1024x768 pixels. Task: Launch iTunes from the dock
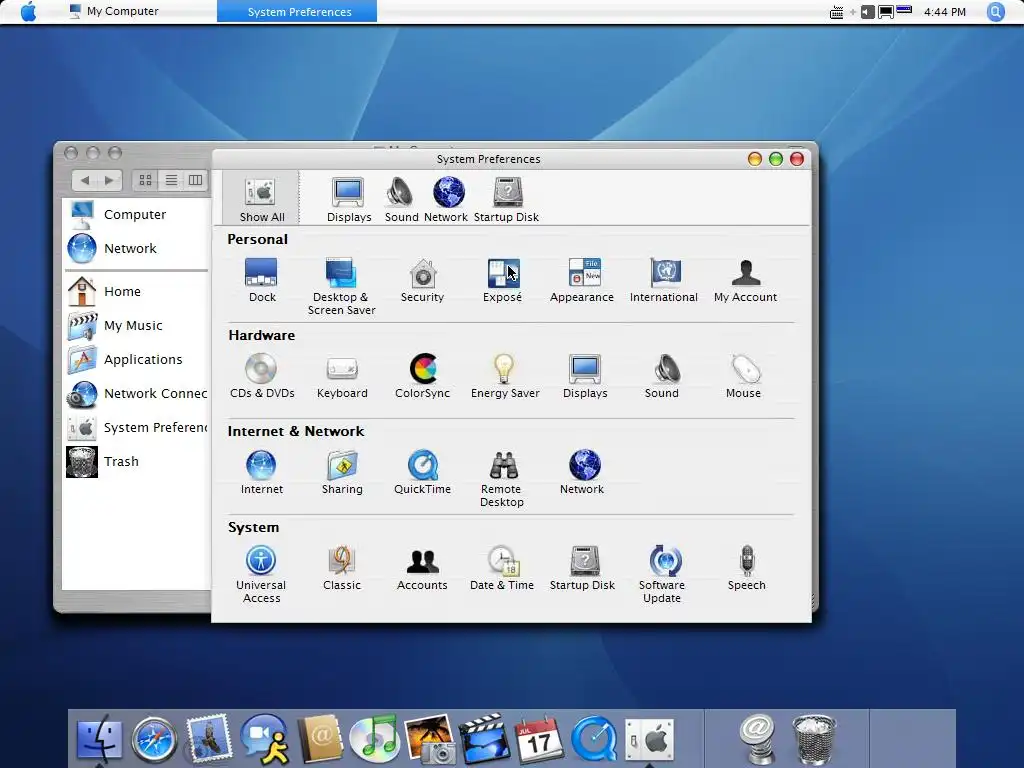coord(374,739)
